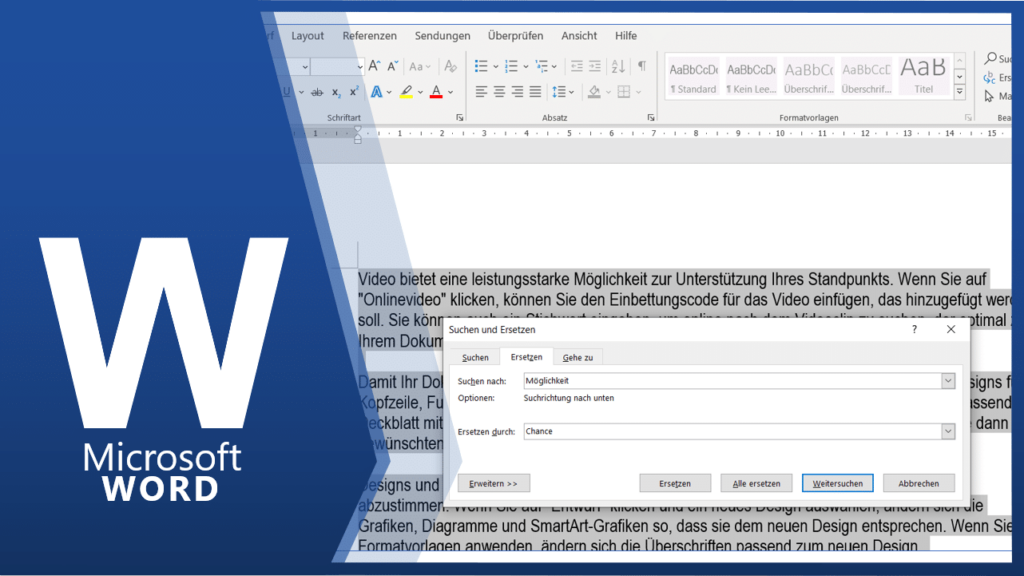Click the Borders grid icon

(624, 92)
